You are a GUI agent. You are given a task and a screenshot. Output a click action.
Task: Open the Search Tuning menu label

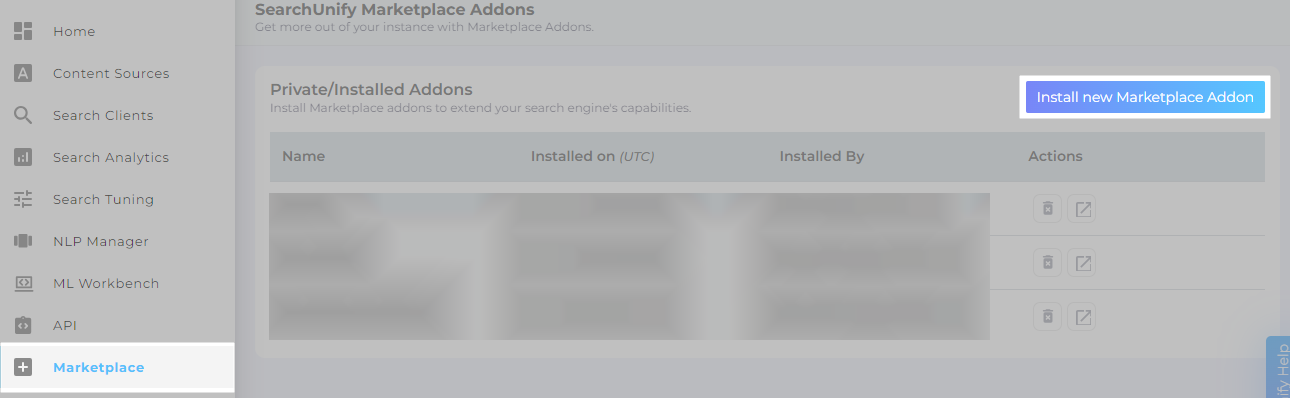pyautogui.click(x=103, y=199)
